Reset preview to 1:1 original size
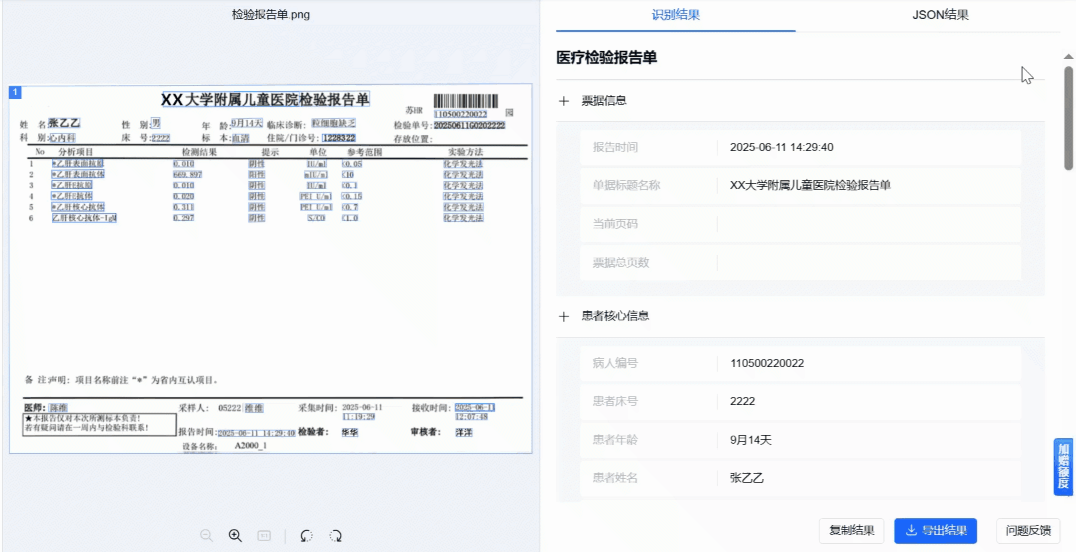1076x552 pixels. pyautogui.click(x=264, y=536)
